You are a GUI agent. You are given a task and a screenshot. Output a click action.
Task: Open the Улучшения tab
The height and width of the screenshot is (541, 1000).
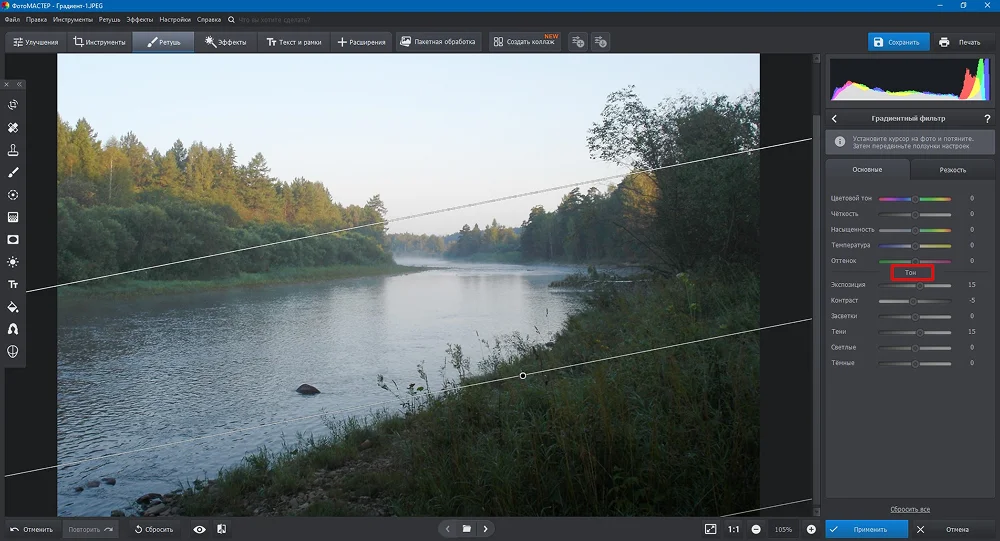(36, 42)
